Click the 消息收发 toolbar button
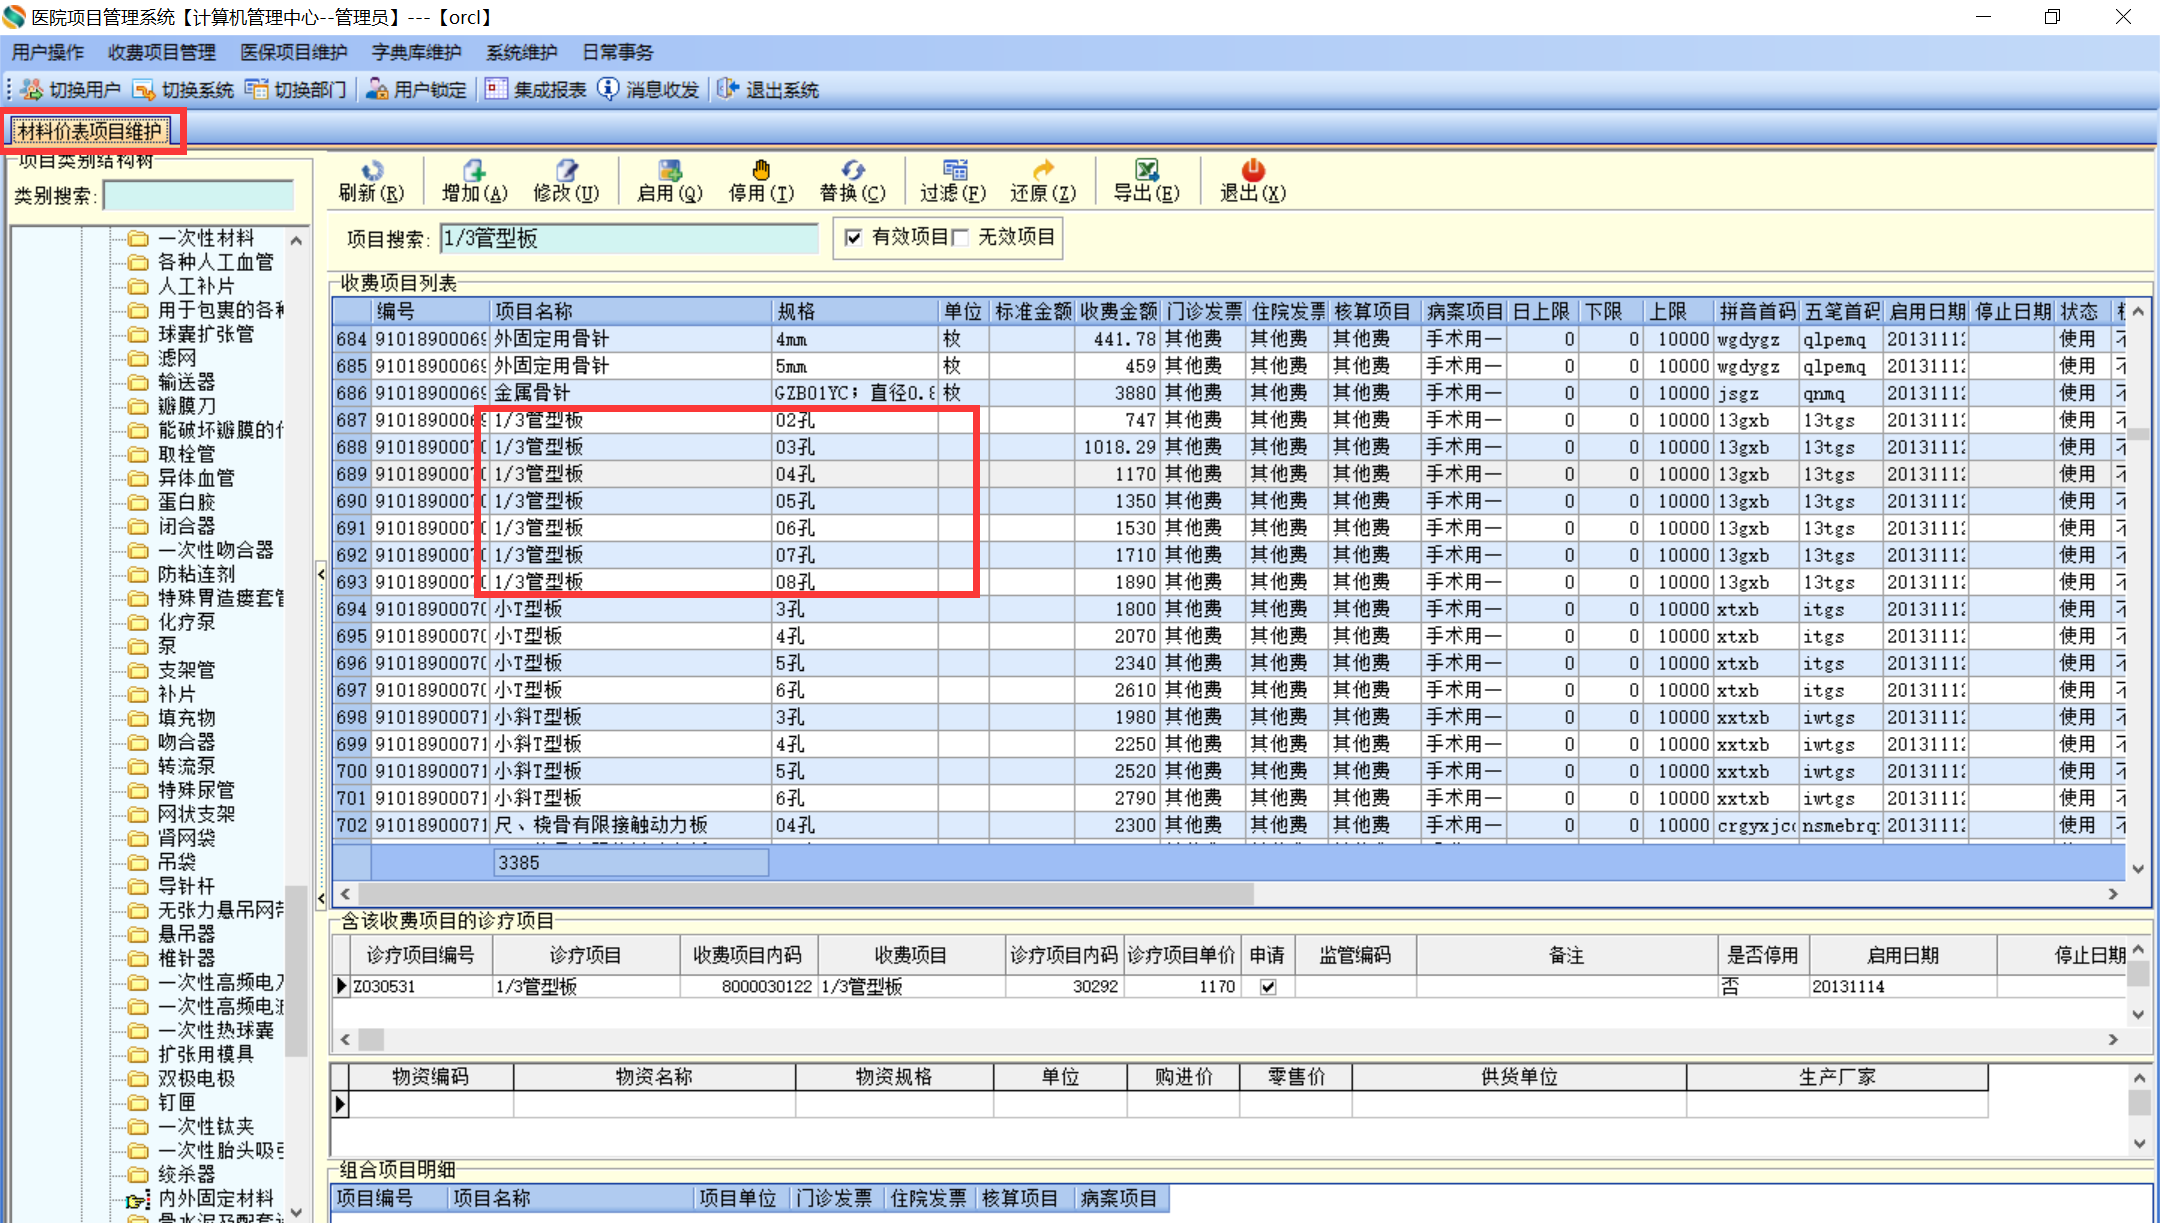The image size is (2160, 1223). click(650, 90)
